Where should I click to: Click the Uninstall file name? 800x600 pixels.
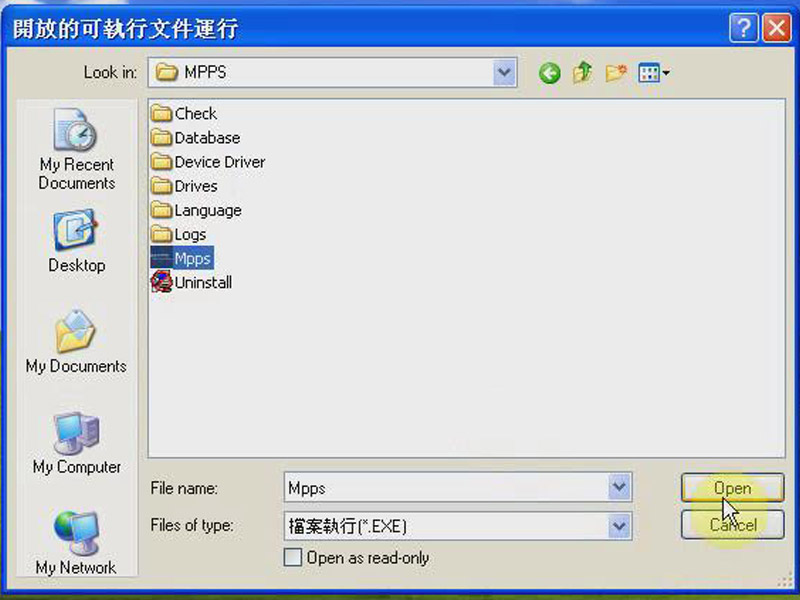203,283
